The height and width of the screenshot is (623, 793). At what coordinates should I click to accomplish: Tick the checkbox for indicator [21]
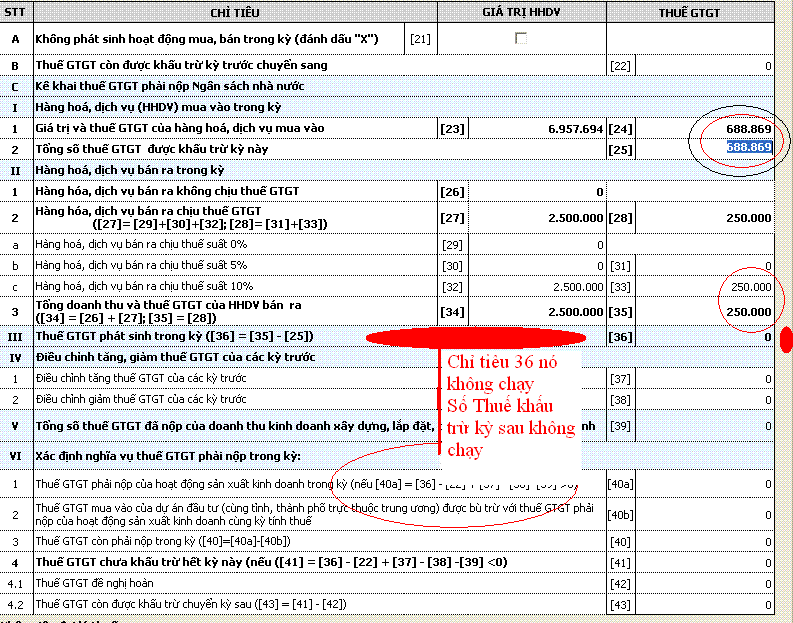[x=520, y=38]
